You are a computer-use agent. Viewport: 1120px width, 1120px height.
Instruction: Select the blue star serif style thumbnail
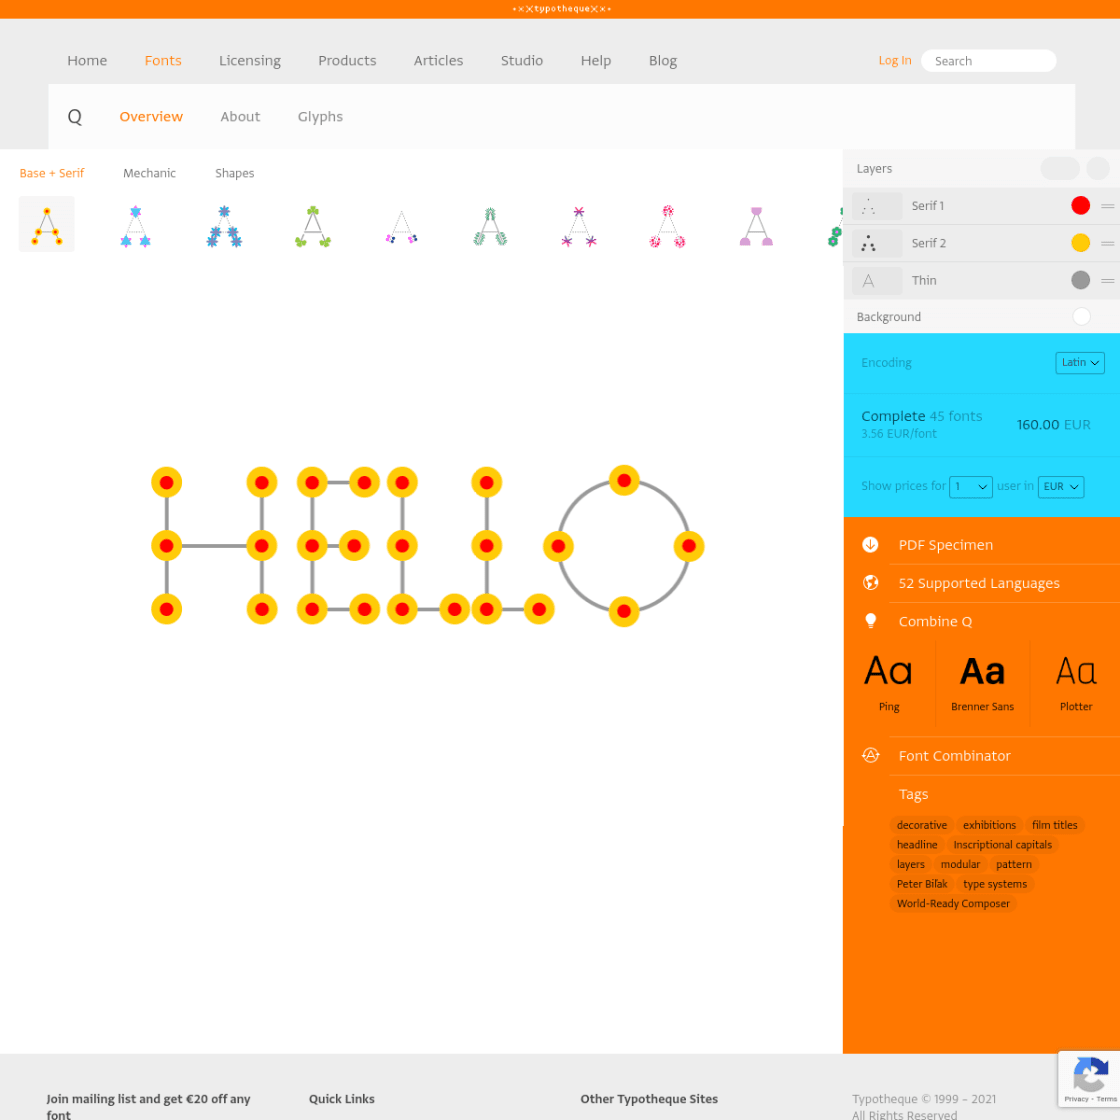point(135,226)
